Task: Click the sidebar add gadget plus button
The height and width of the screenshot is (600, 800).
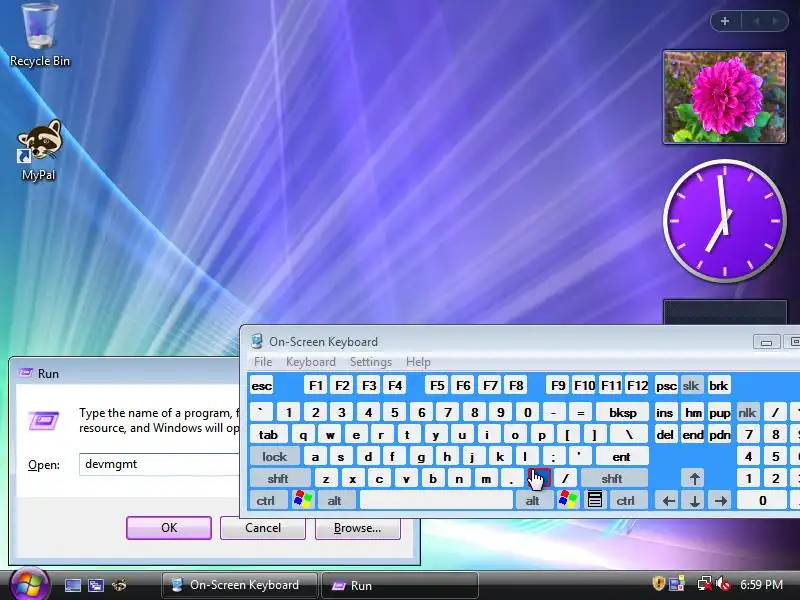Action: [725, 21]
